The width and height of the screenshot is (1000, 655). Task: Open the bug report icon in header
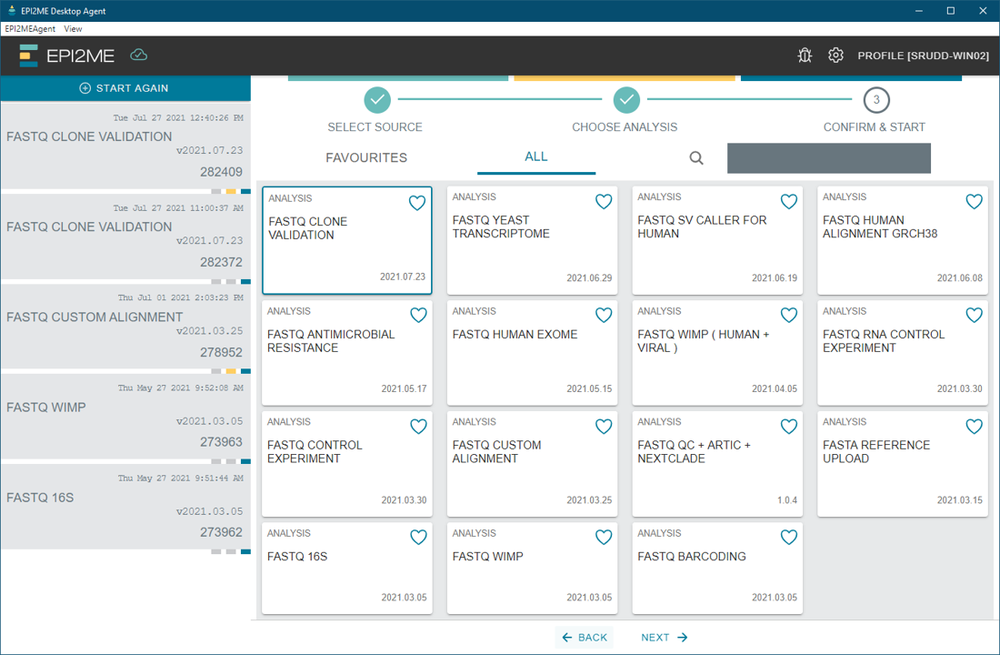(x=805, y=55)
